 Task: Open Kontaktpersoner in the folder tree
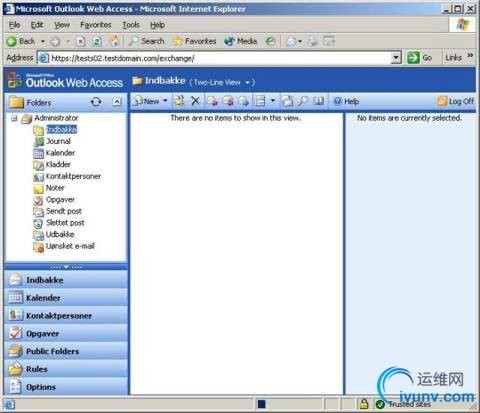[x=73, y=176]
